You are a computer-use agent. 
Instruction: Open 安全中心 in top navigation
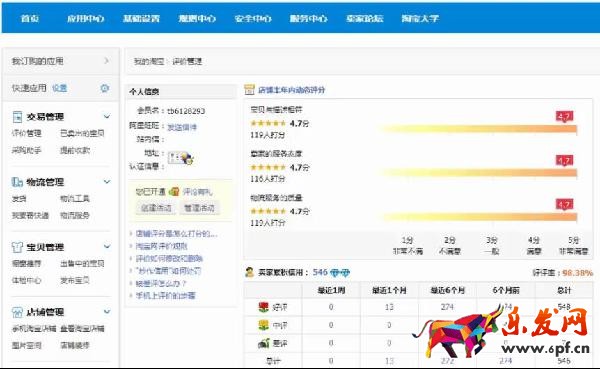coord(253,18)
